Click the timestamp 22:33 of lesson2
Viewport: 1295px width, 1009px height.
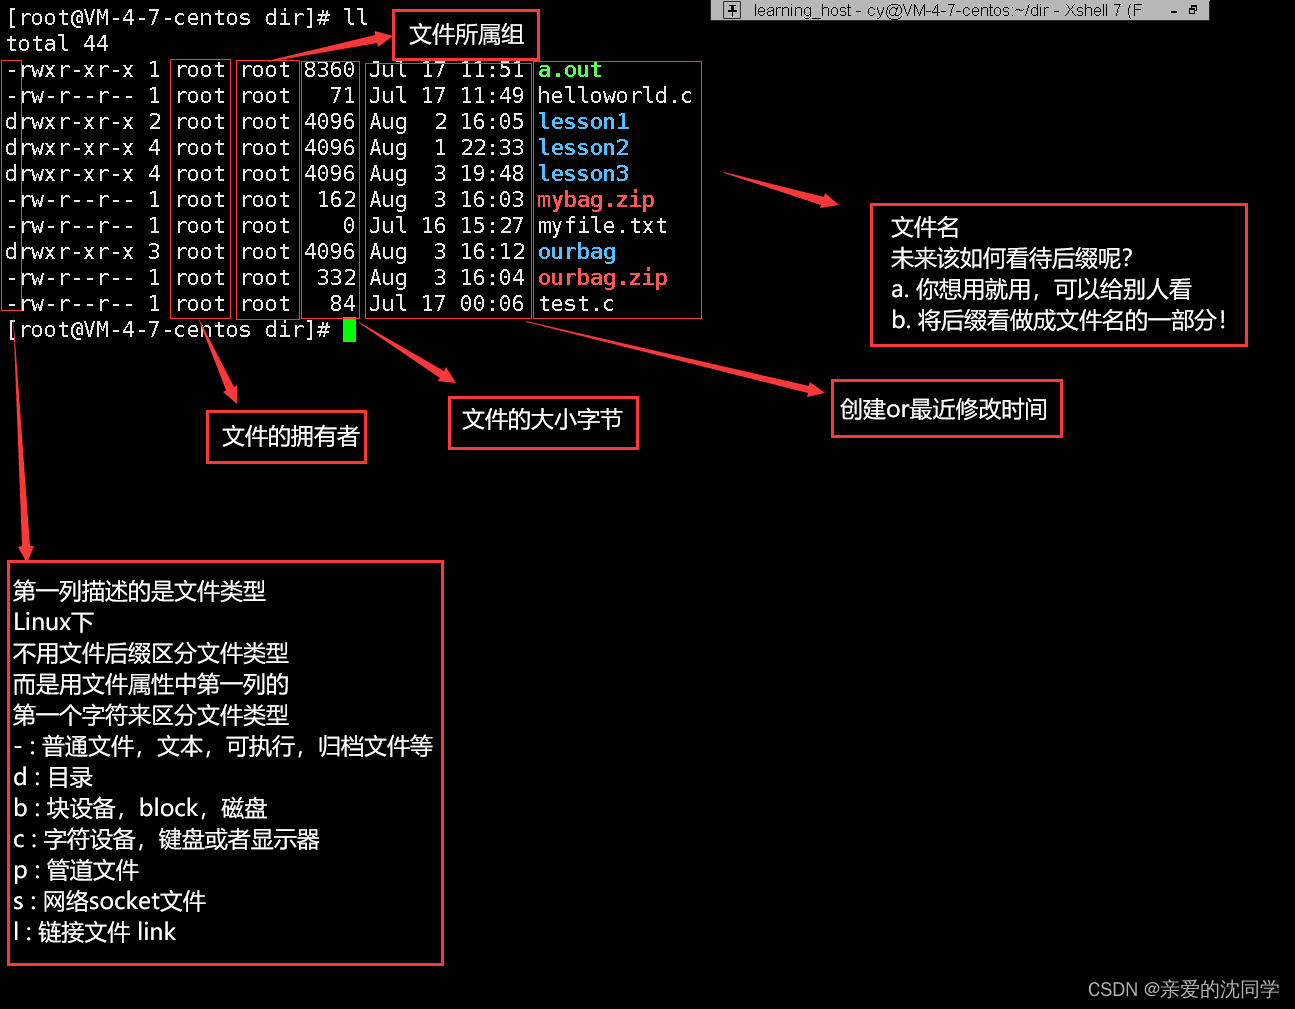click(x=492, y=148)
